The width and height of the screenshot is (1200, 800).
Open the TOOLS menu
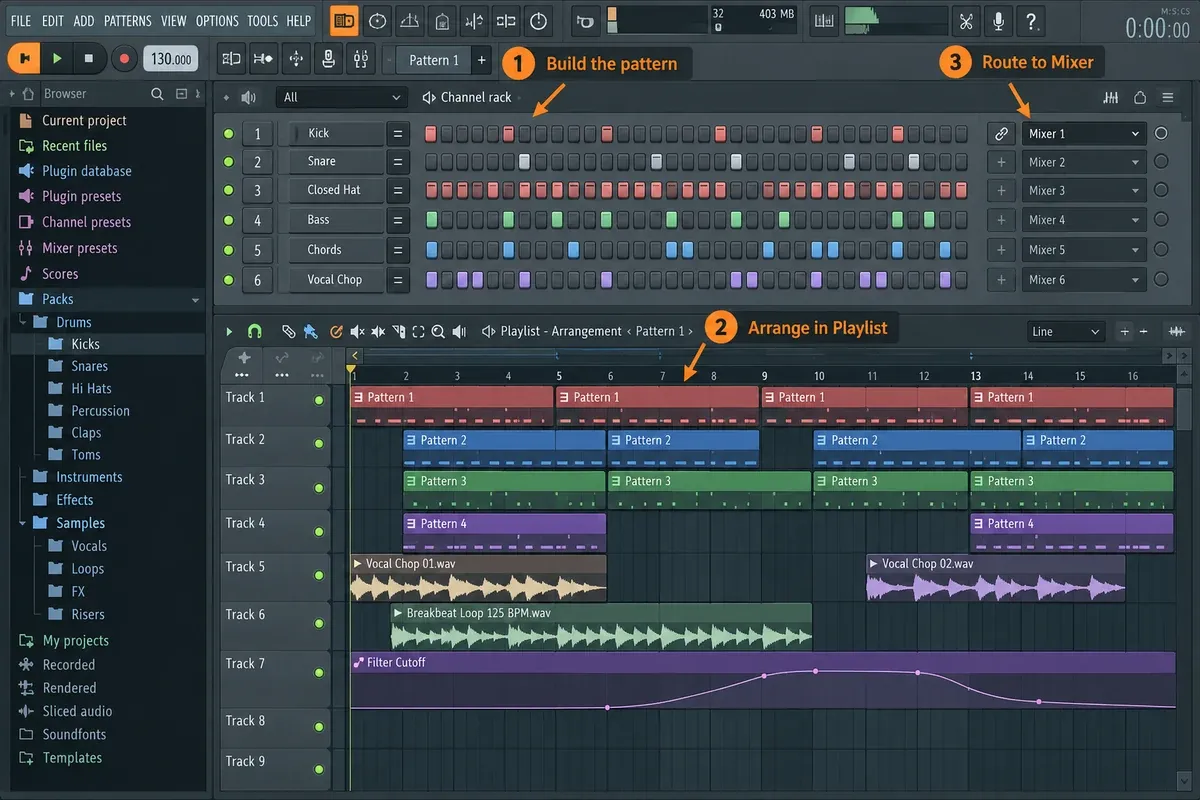(x=263, y=21)
